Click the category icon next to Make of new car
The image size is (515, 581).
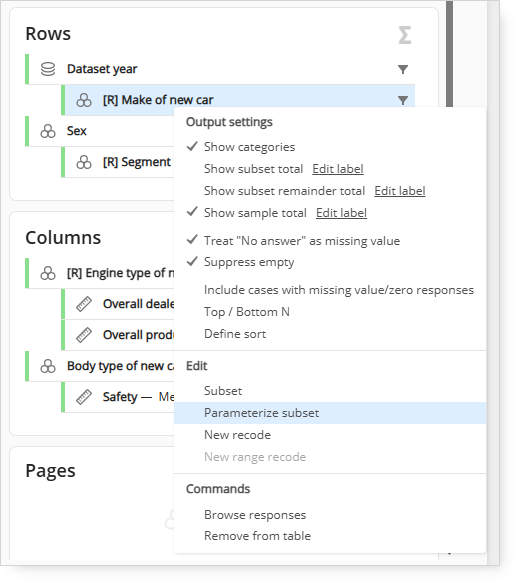(x=84, y=100)
